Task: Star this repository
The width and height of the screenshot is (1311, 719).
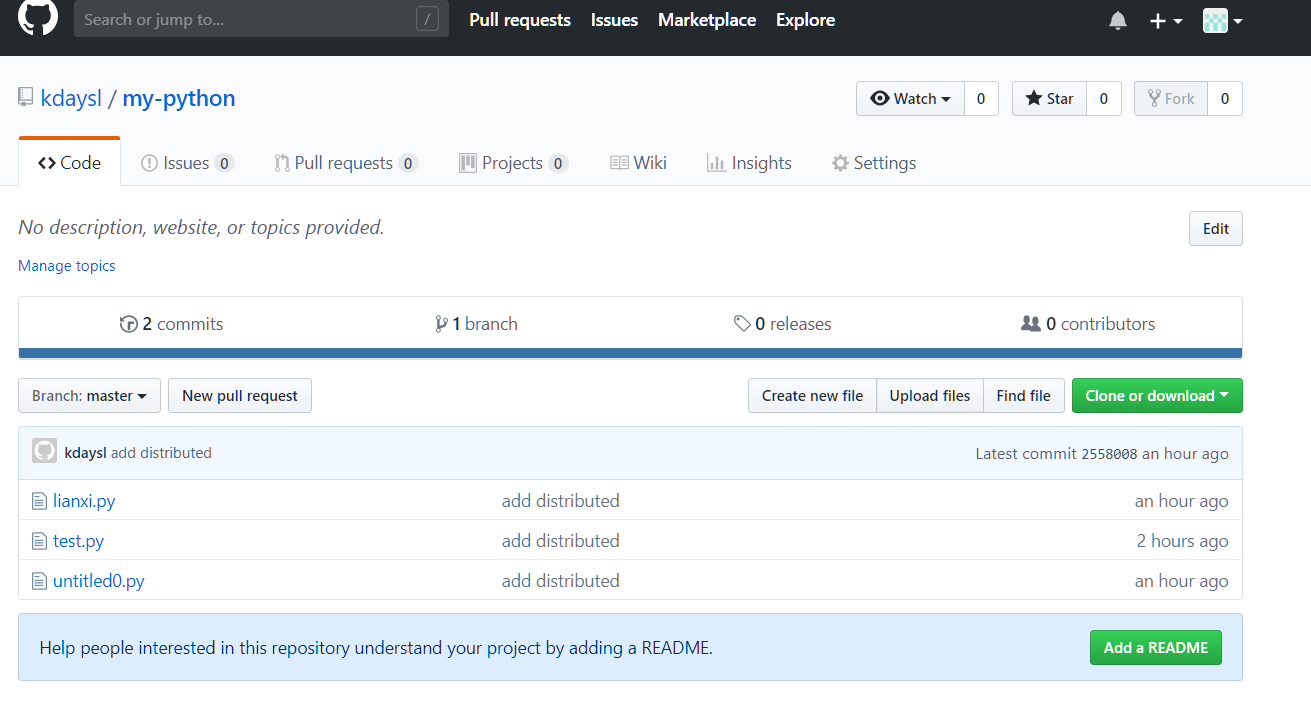Action: [1049, 98]
